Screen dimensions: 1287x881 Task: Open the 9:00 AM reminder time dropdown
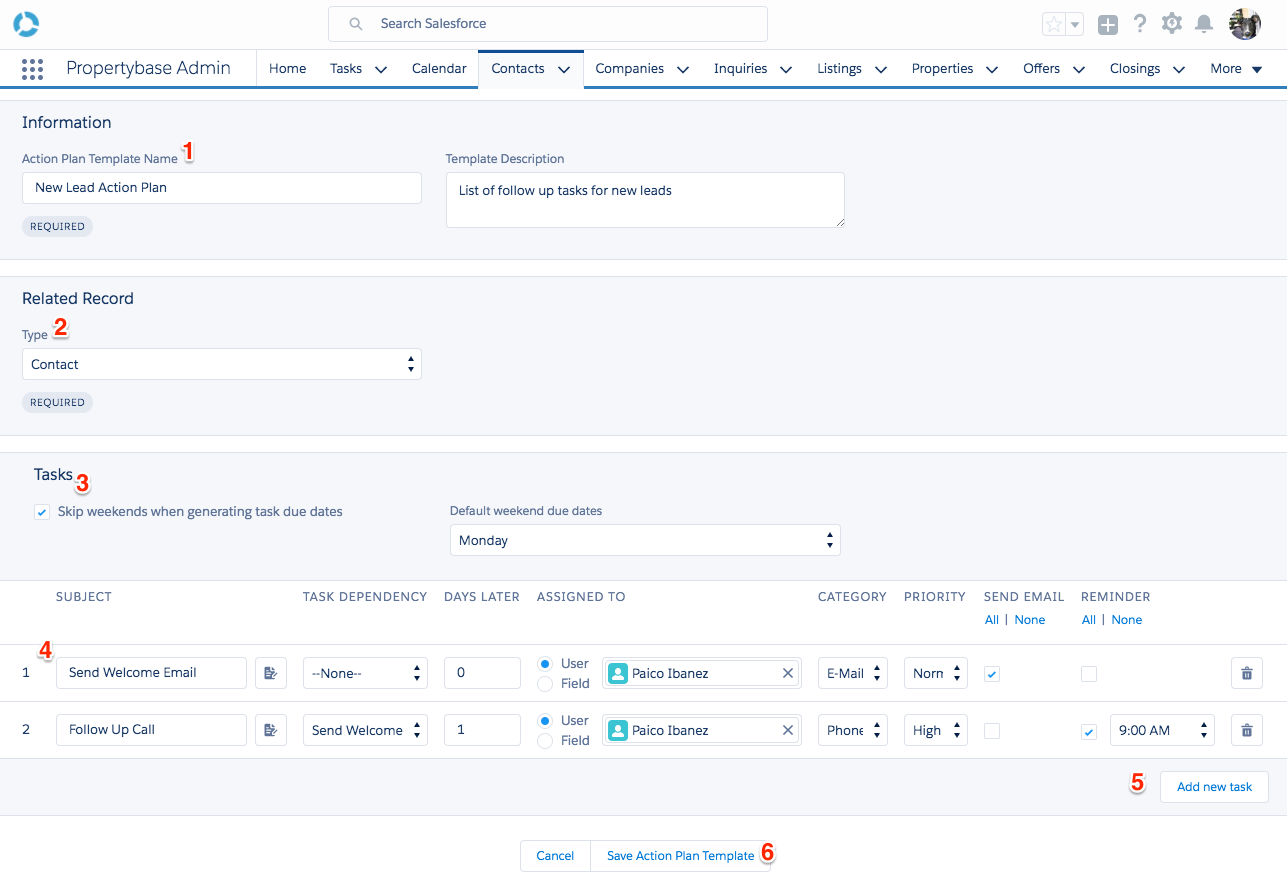(x=1162, y=730)
